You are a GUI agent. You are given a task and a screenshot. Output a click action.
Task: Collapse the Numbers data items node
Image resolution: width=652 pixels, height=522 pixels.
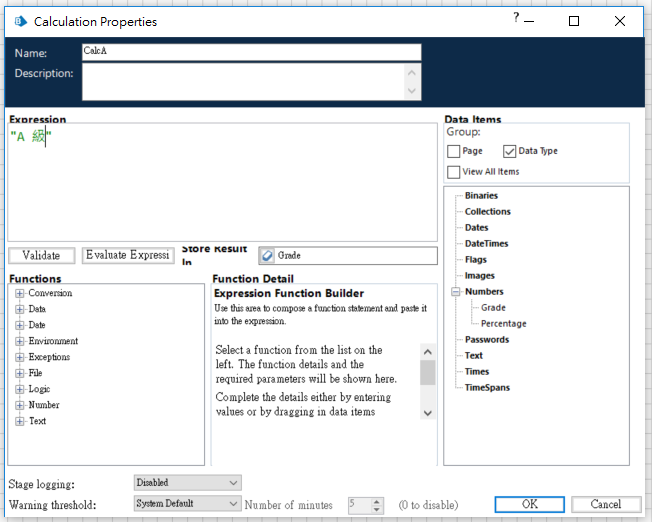456,292
